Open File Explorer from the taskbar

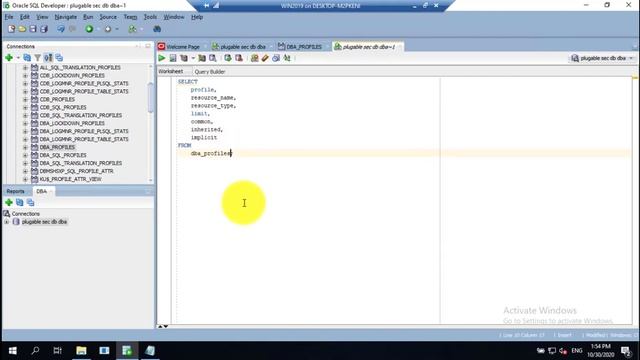81,351
